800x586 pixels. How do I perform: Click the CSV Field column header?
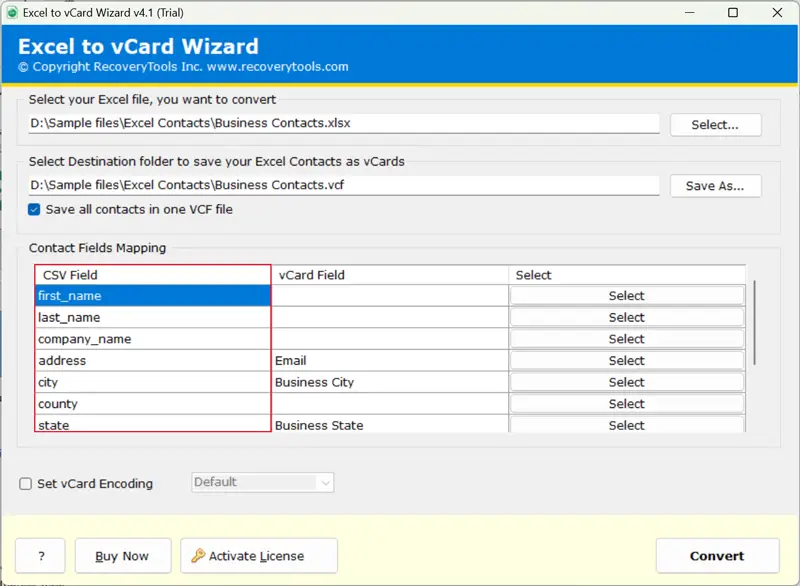pos(152,275)
